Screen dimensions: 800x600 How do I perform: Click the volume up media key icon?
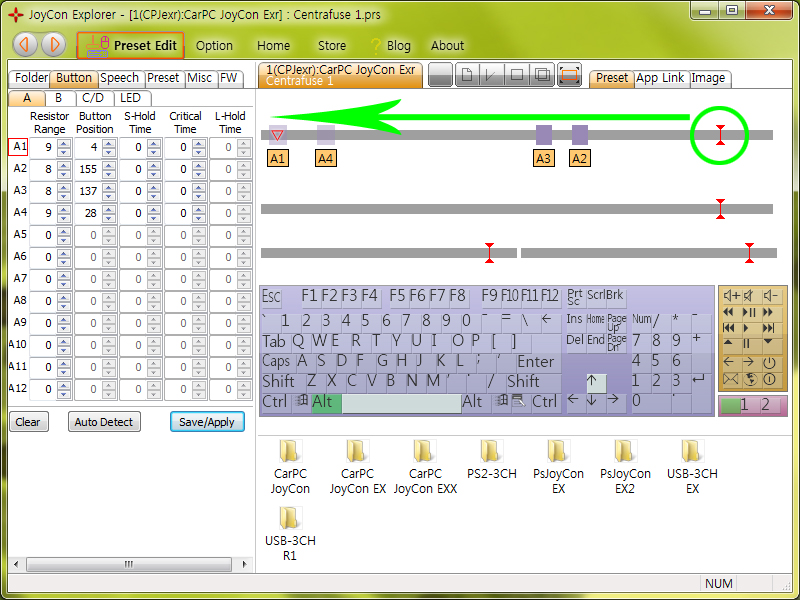pos(731,295)
